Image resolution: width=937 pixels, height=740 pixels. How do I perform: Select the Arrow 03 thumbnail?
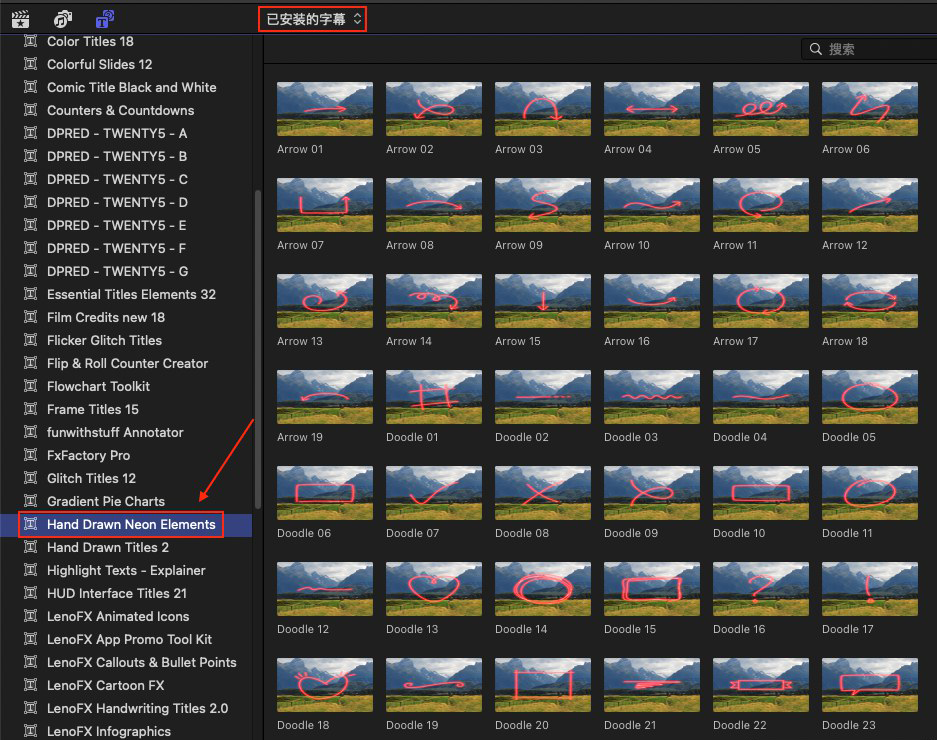click(x=543, y=109)
